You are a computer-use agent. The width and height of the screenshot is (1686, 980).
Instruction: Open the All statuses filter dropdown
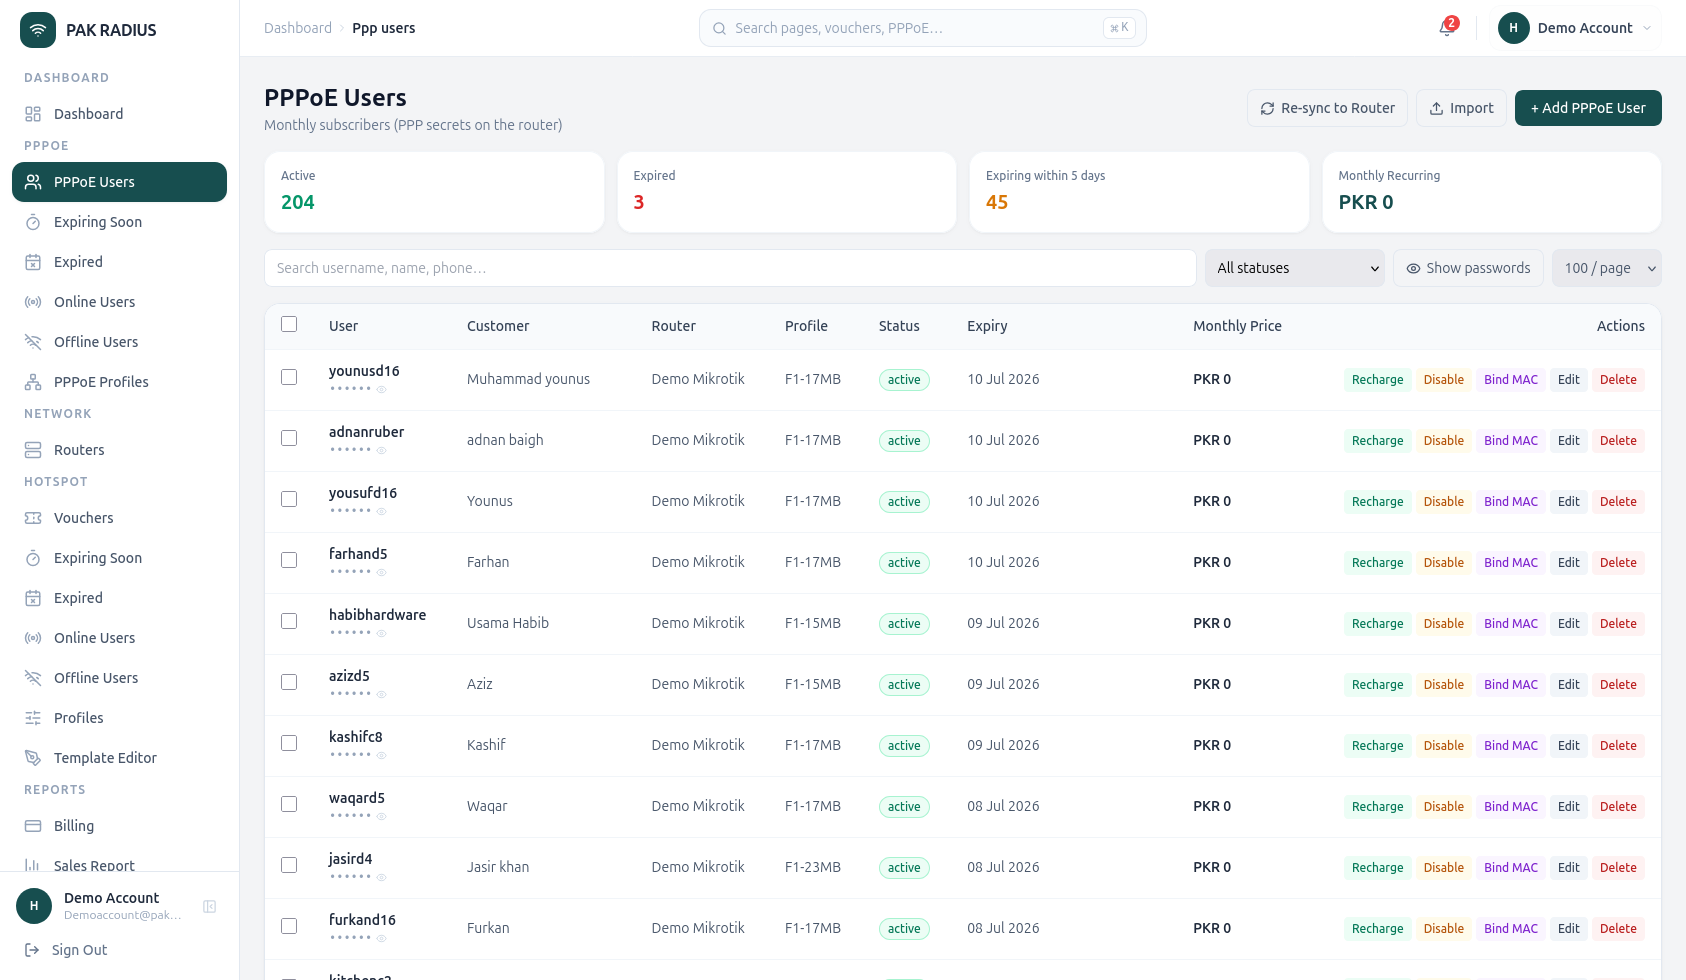(1295, 268)
